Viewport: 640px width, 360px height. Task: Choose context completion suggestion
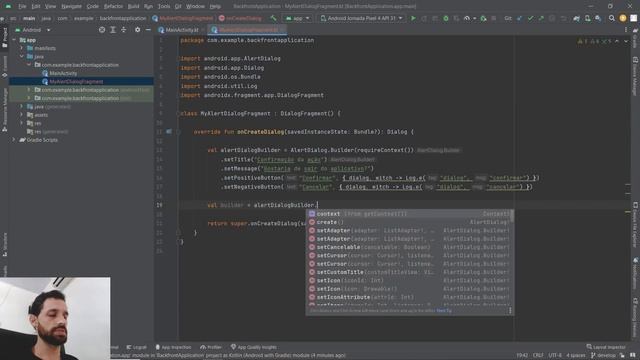409,214
